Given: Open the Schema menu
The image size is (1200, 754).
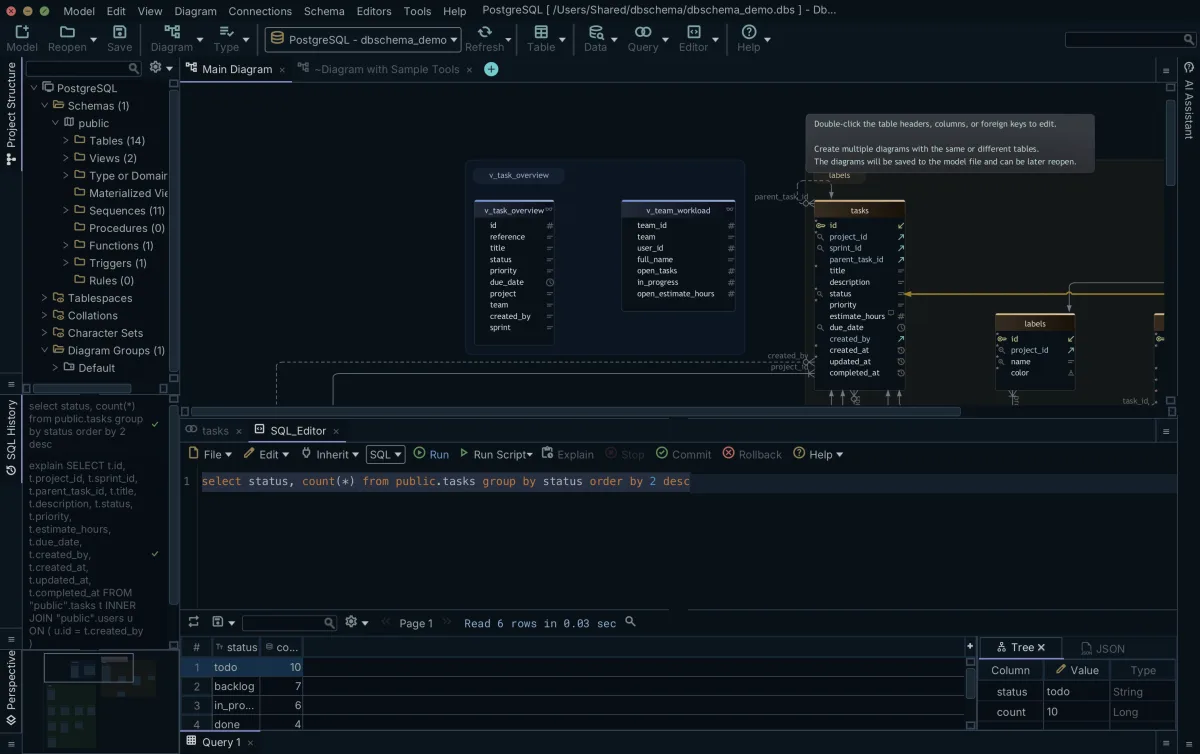Looking at the screenshot, I should pyautogui.click(x=324, y=11).
